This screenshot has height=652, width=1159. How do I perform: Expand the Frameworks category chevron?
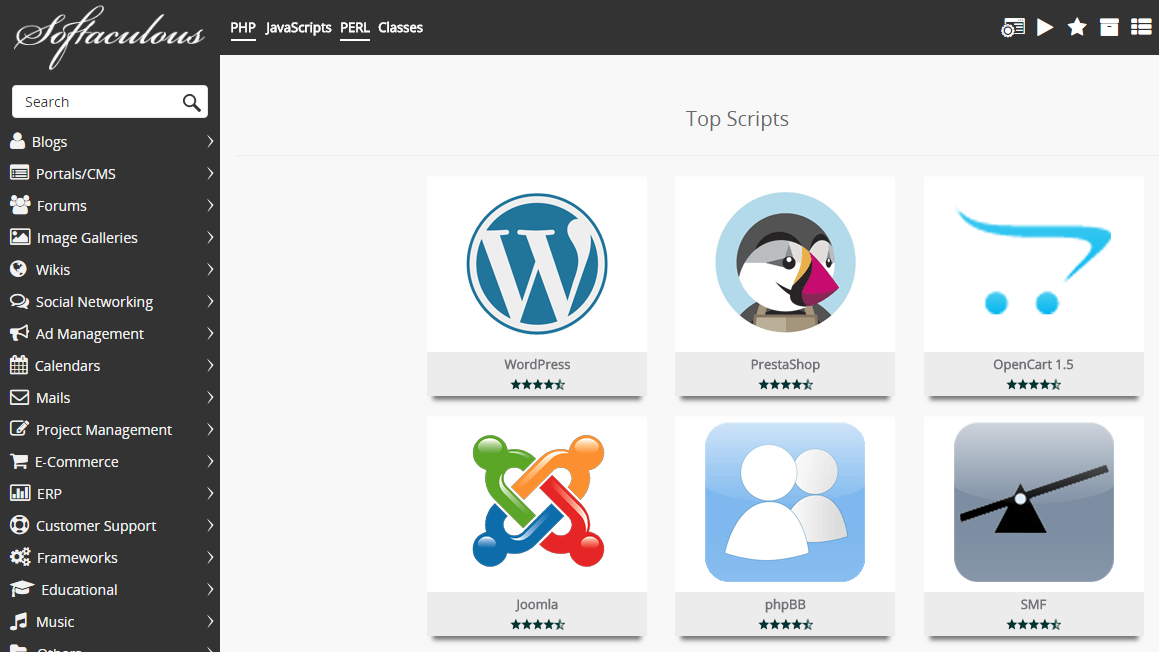click(x=210, y=557)
